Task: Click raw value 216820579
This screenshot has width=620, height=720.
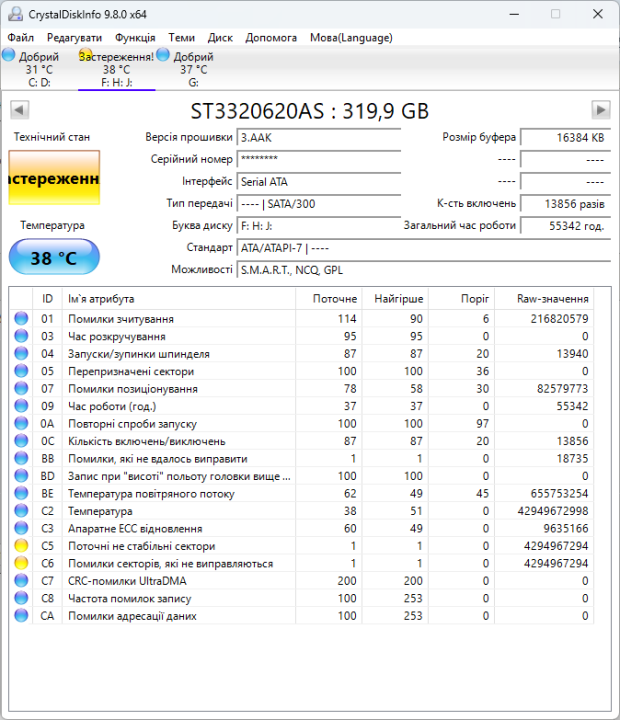Action: pyautogui.click(x=559, y=319)
